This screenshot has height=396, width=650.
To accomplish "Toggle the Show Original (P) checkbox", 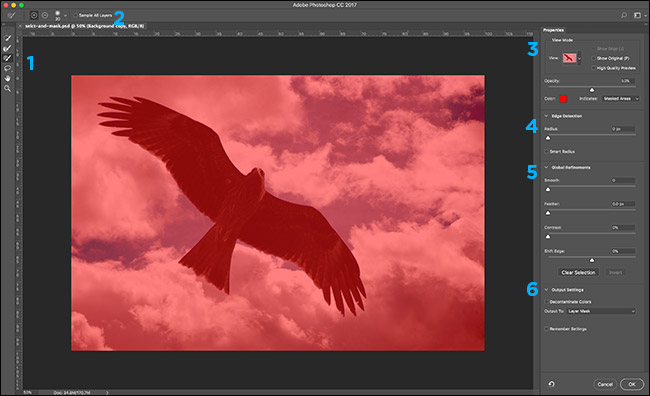I will pos(594,58).
